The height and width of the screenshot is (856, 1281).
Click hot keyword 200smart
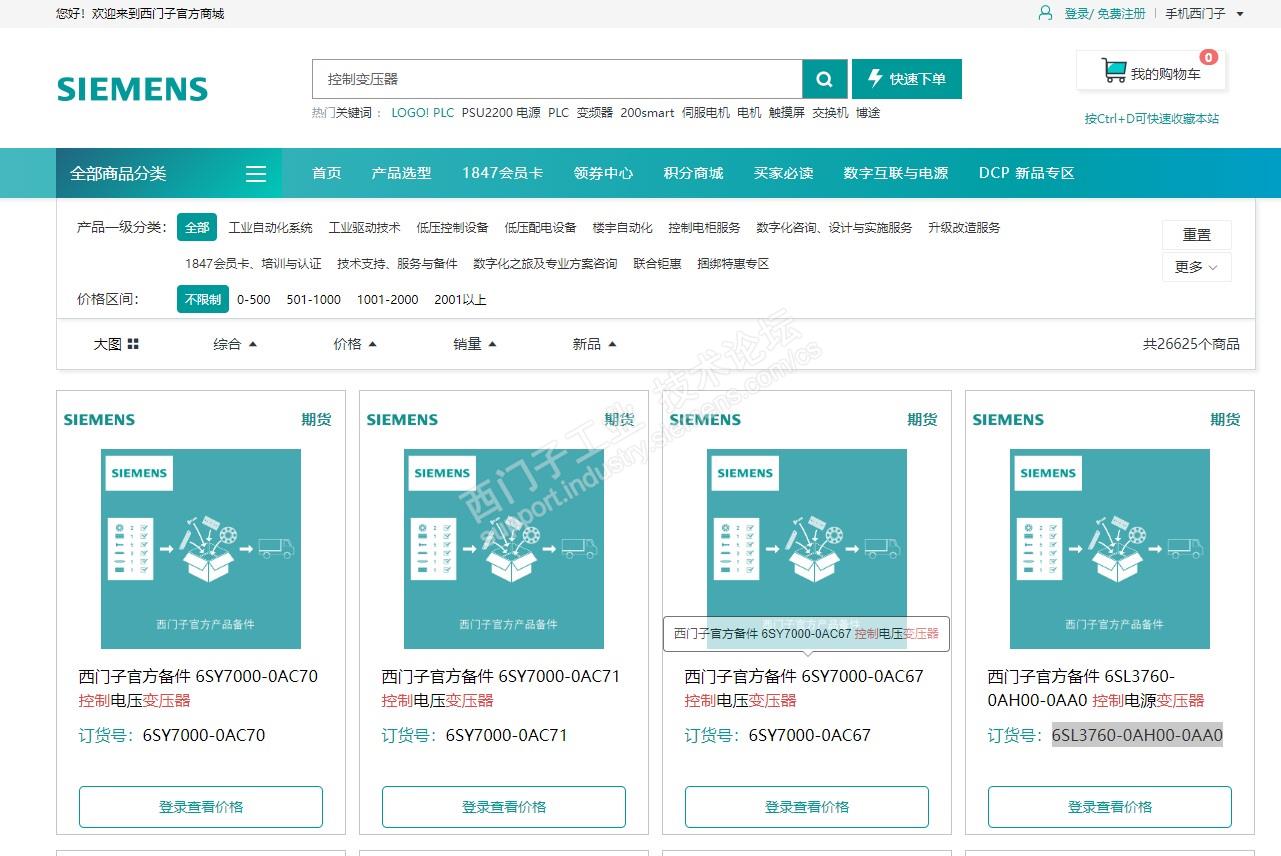647,113
